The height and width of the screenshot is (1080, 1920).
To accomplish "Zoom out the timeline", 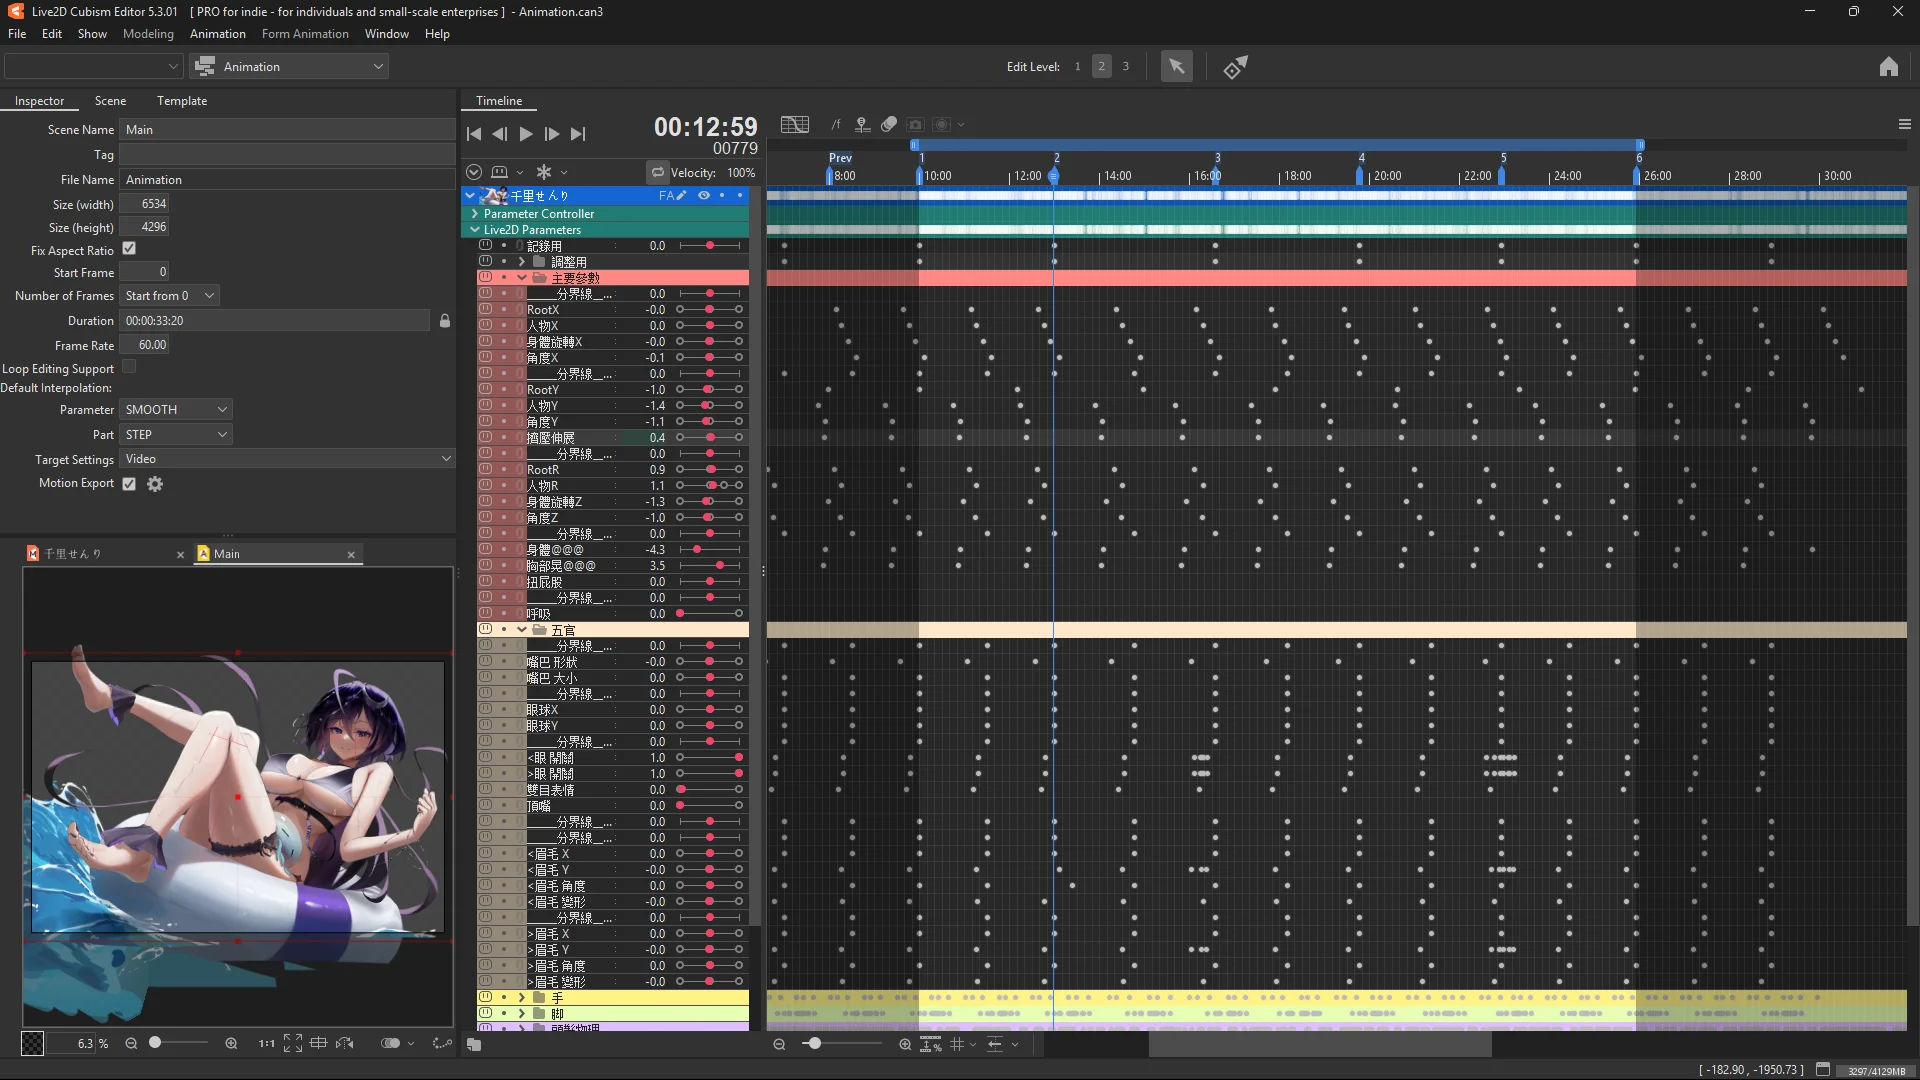I will click(779, 1044).
